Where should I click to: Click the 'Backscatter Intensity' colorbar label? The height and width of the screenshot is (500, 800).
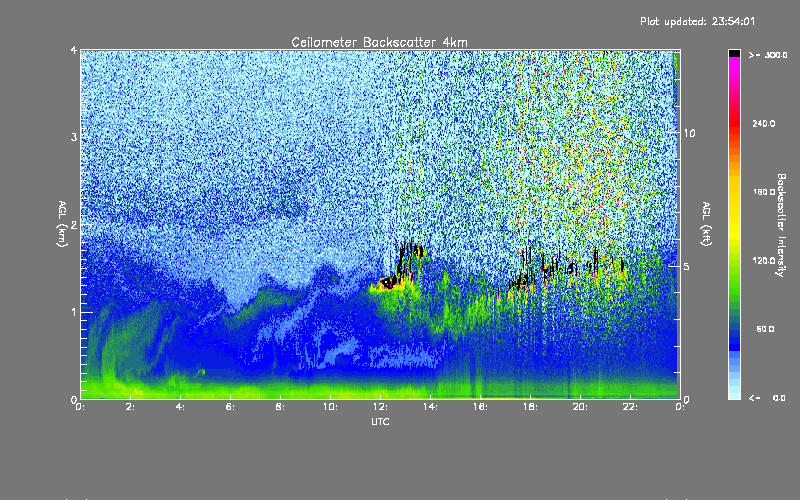click(781, 225)
